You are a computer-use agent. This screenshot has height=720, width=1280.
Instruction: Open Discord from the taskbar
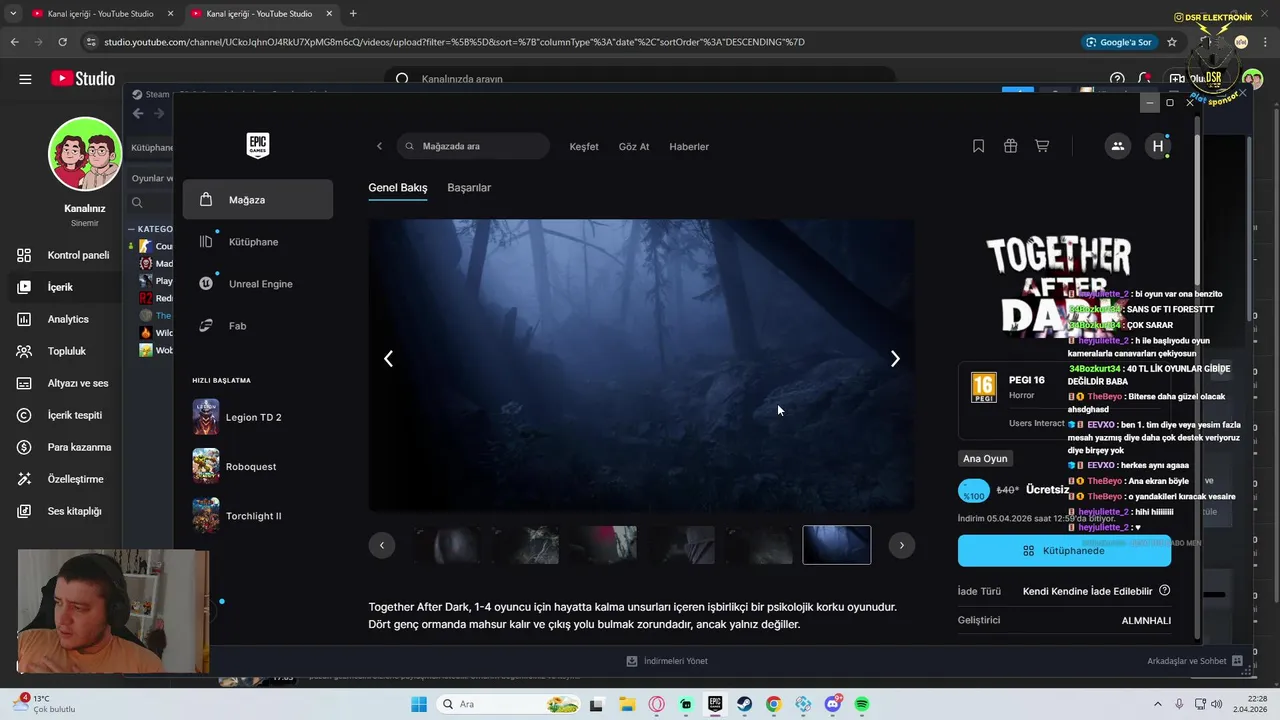click(833, 704)
